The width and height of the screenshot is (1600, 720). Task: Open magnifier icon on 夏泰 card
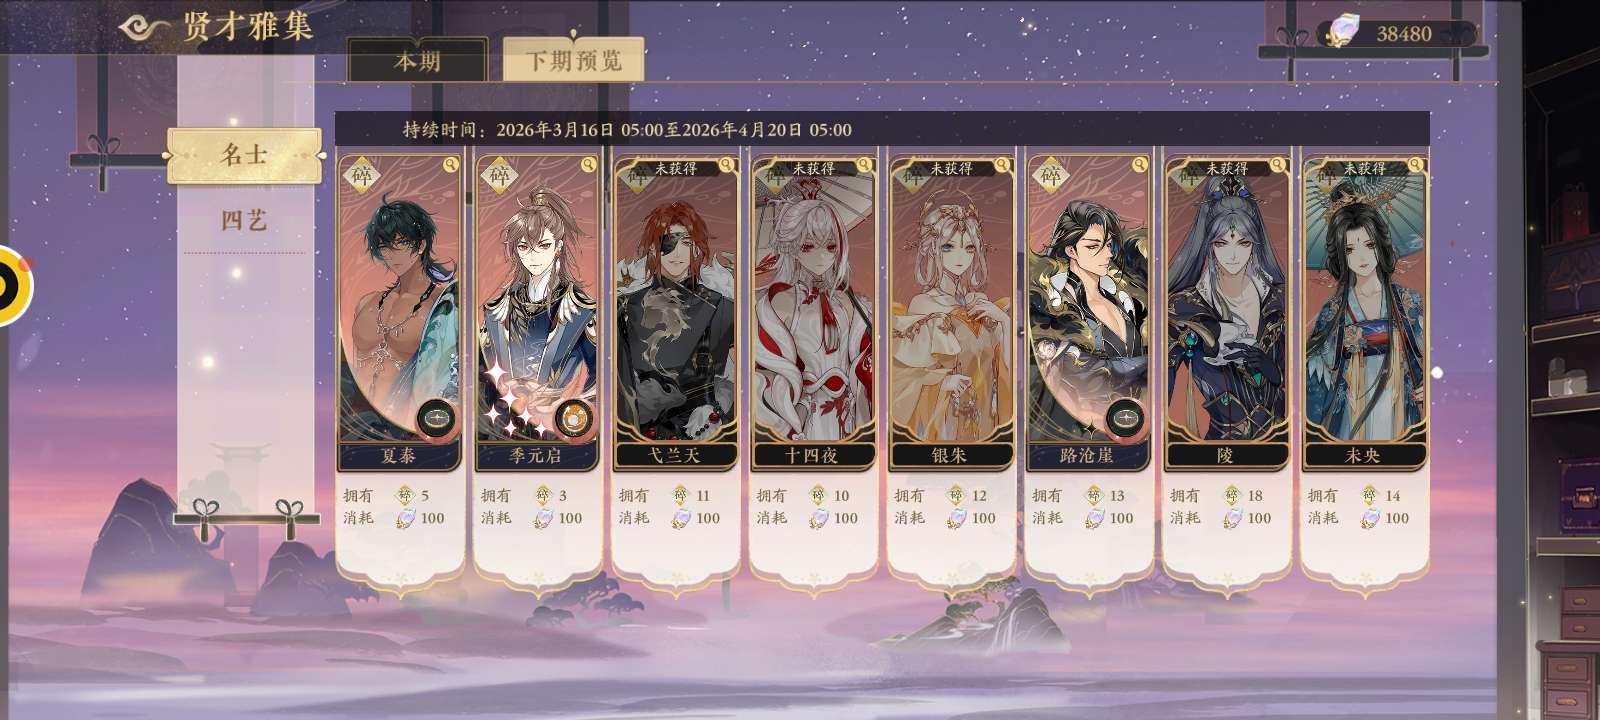coord(451,165)
